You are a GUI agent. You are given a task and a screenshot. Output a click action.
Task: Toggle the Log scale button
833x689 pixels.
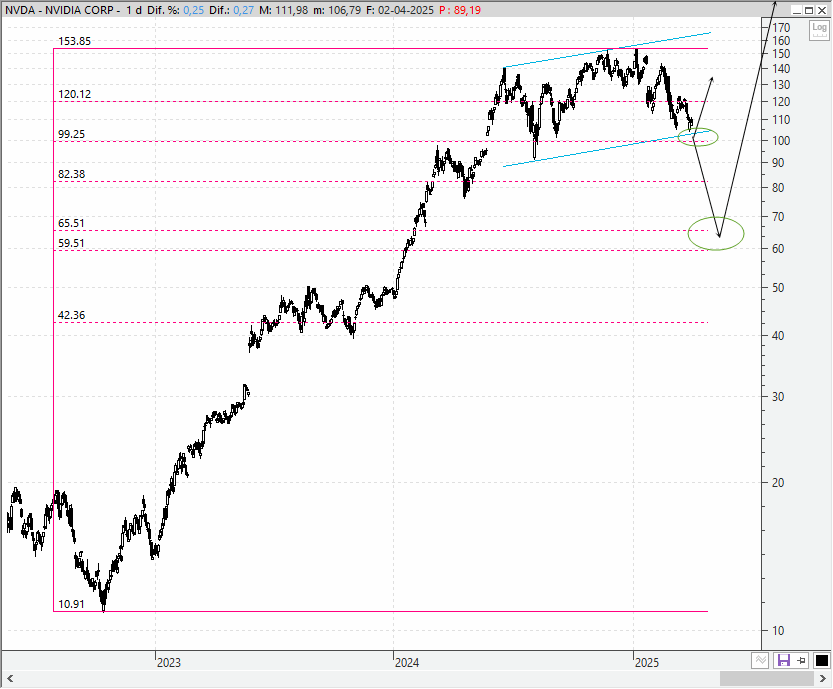pyautogui.click(x=819, y=29)
